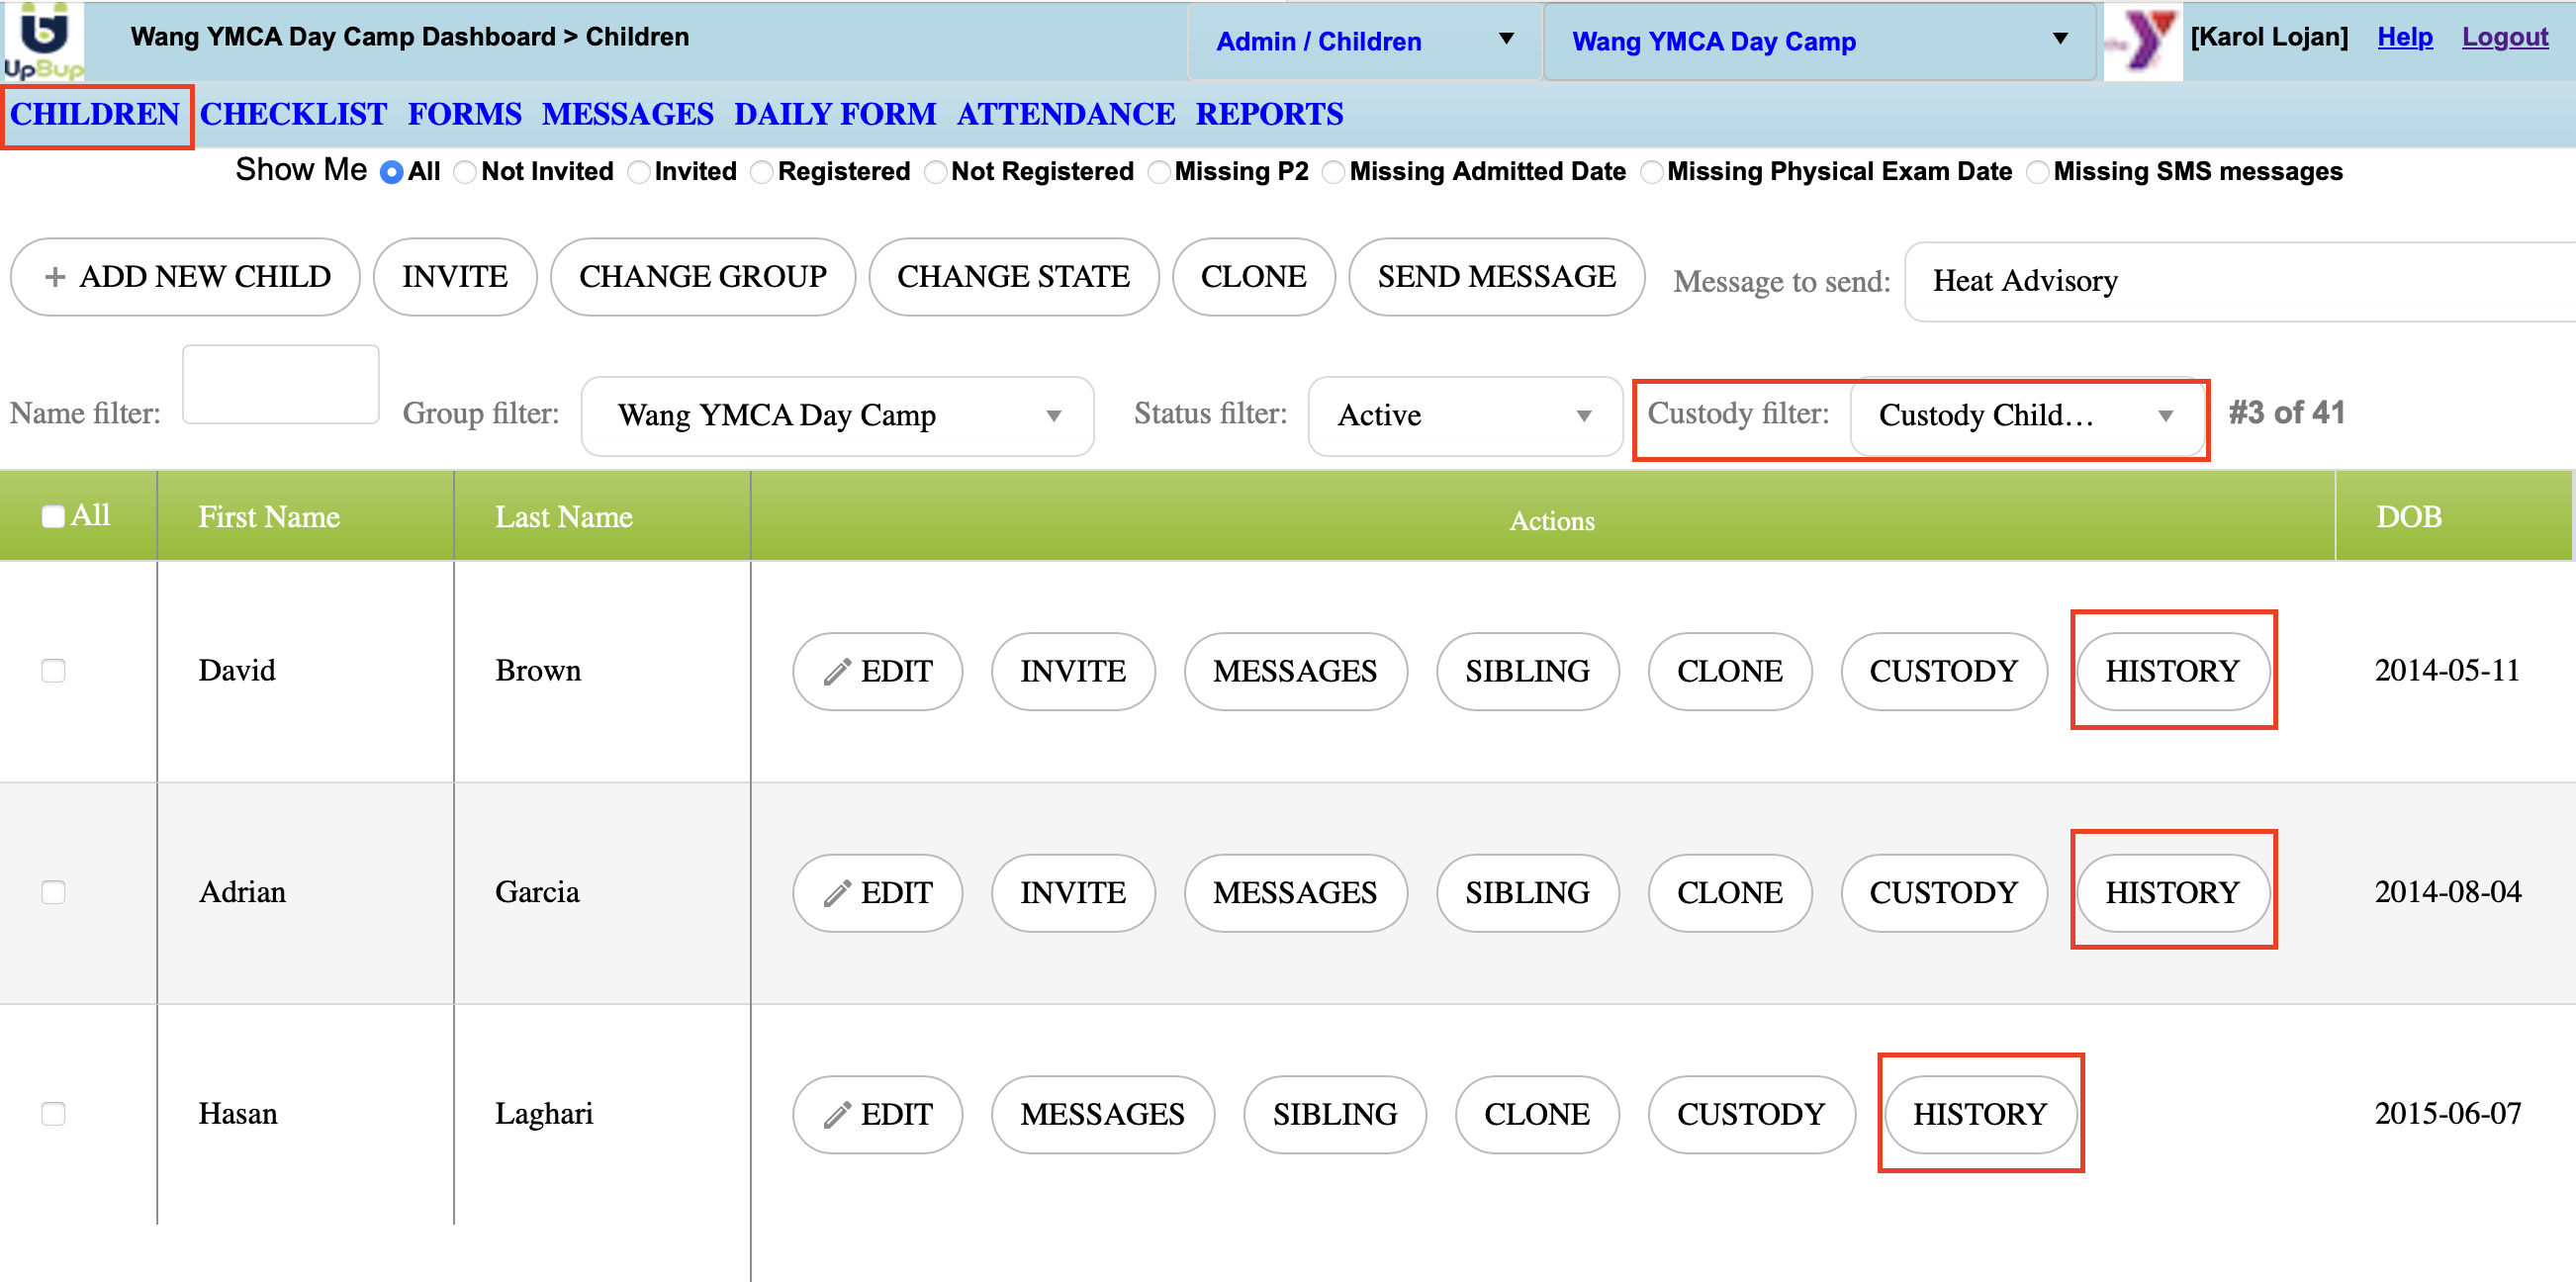Click plus icon on Add New Child
Viewport: 2576px width, 1282px height.
55,276
